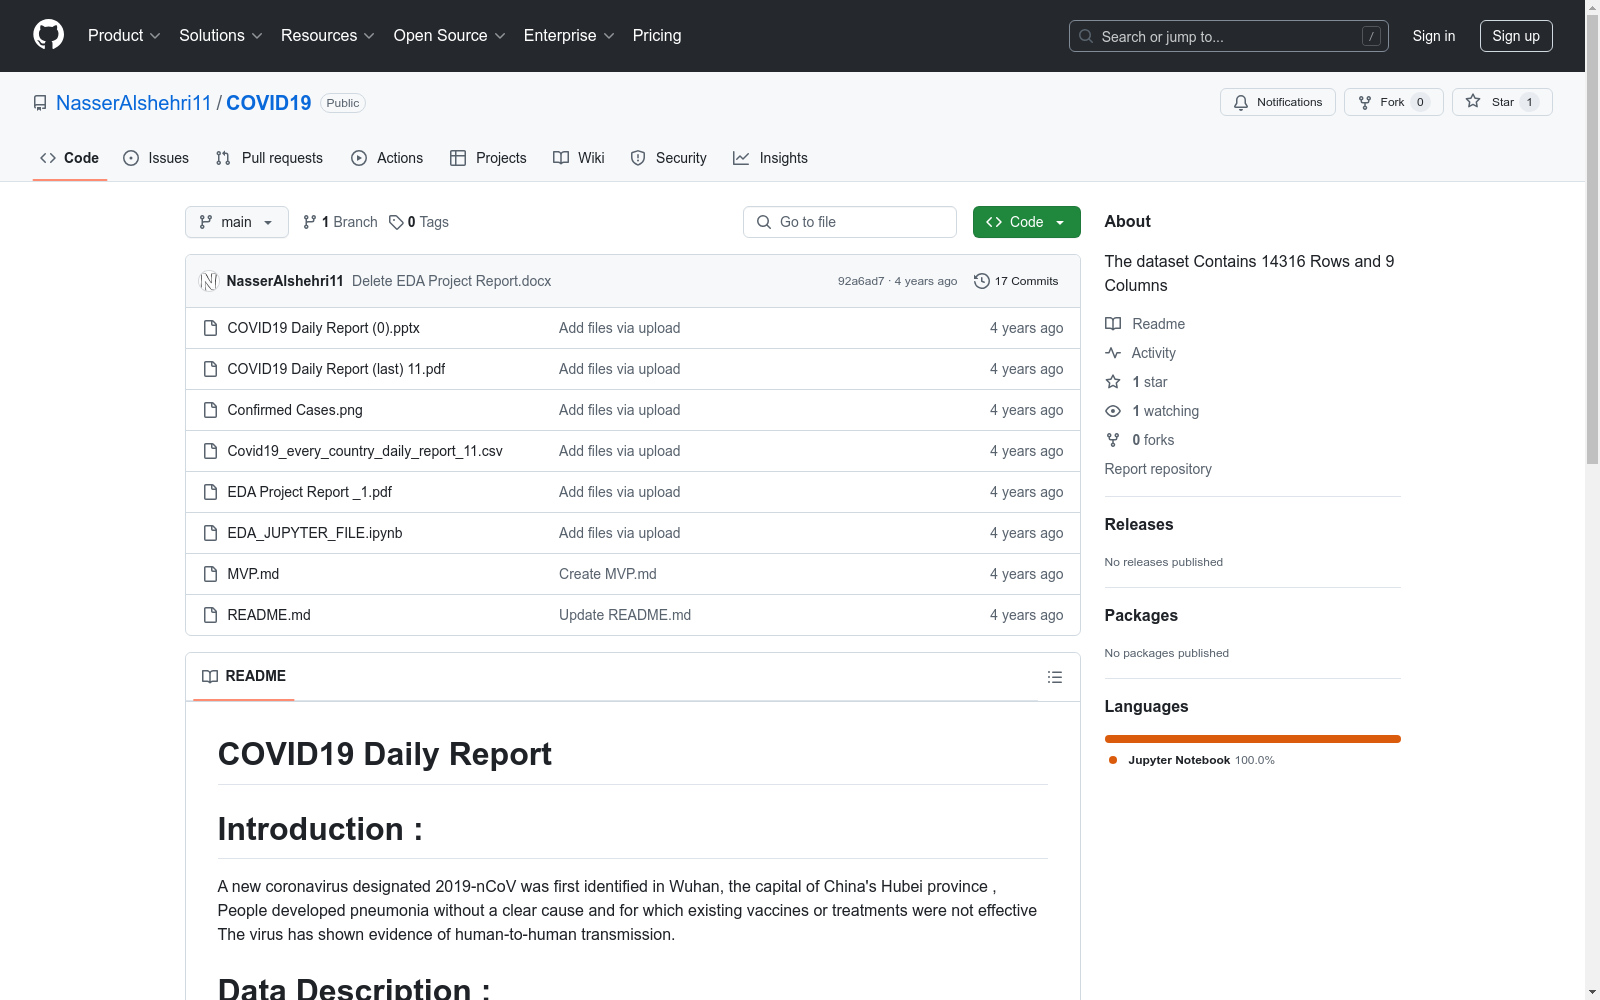Expand the Resources menu
The width and height of the screenshot is (1600, 1000).
(x=328, y=36)
